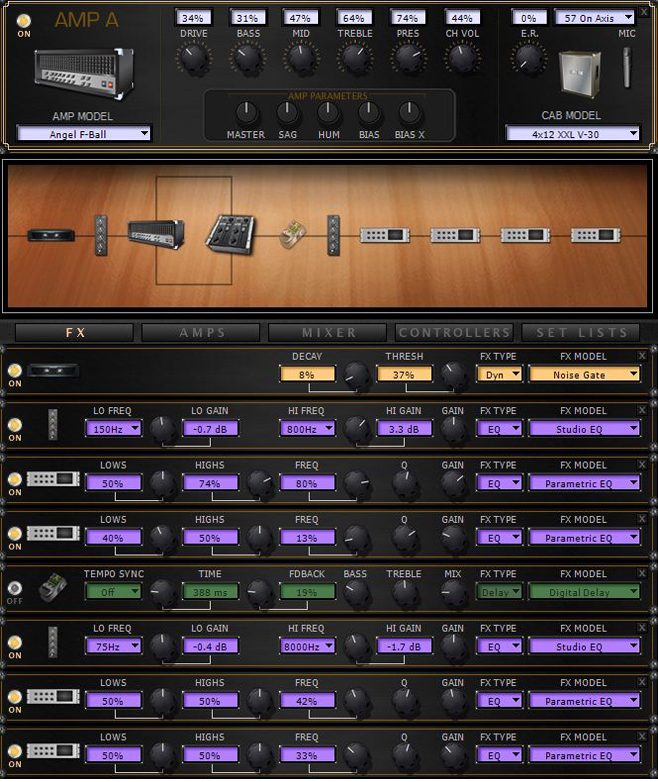Close the Amp A panel with the X

point(645,12)
